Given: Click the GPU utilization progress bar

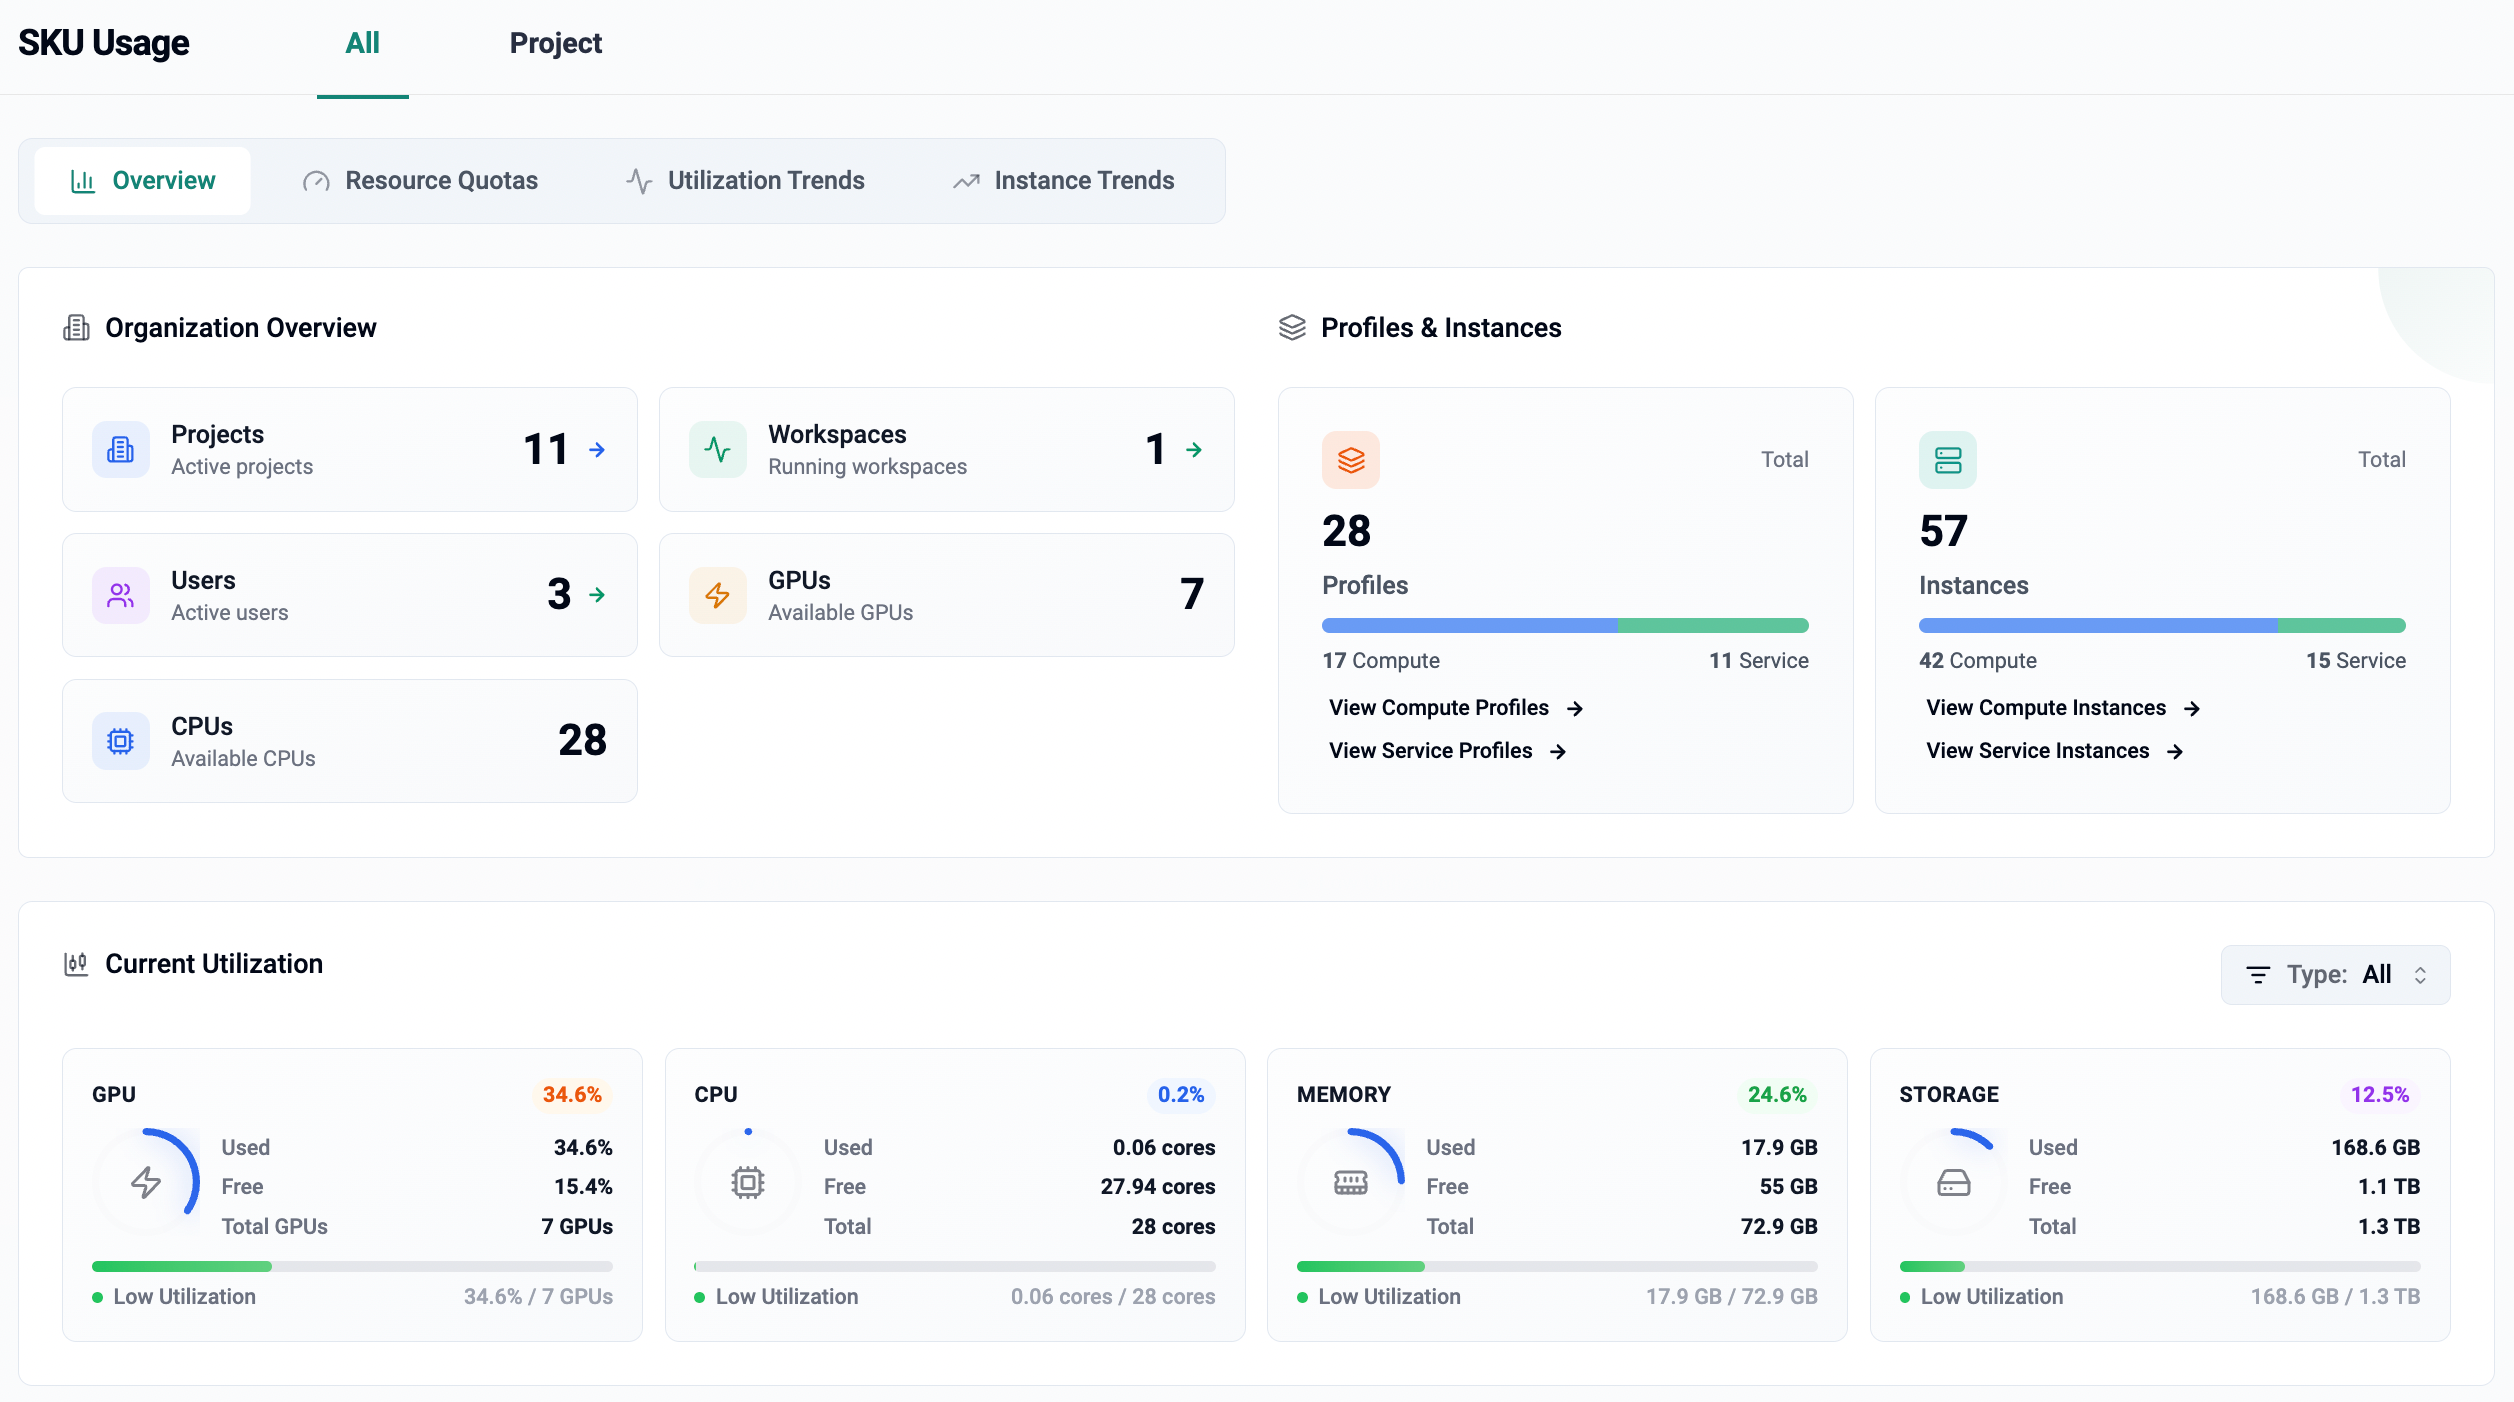Looking at the screenshot, I should [352, 1266].
